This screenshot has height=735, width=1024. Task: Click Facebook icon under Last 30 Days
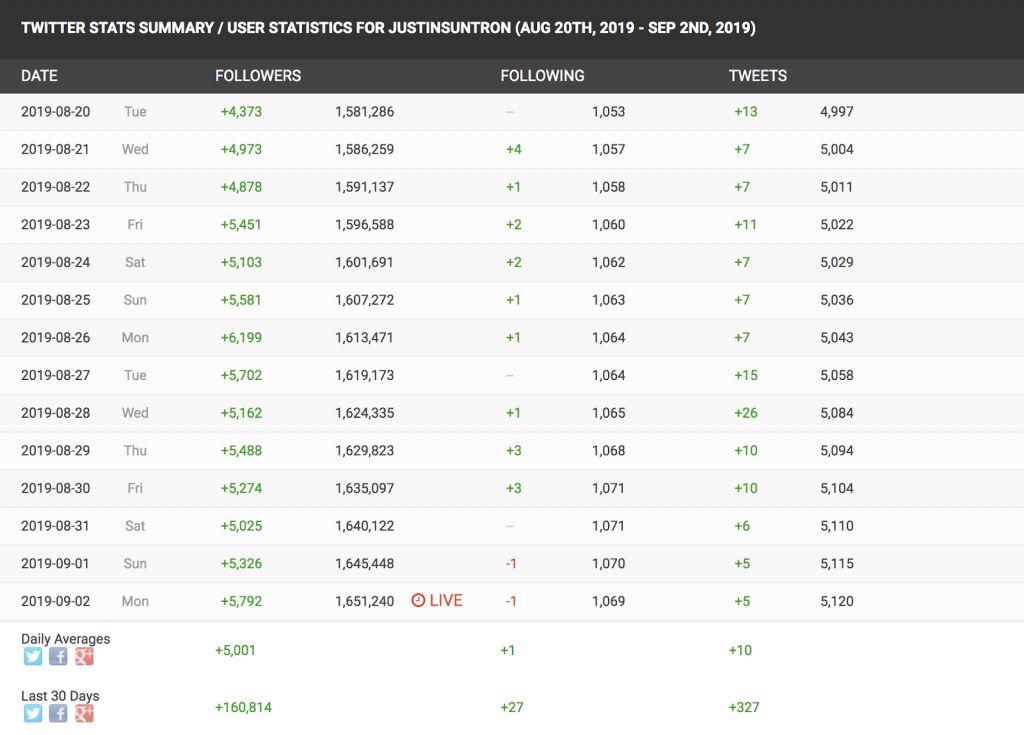click(58, 714)
